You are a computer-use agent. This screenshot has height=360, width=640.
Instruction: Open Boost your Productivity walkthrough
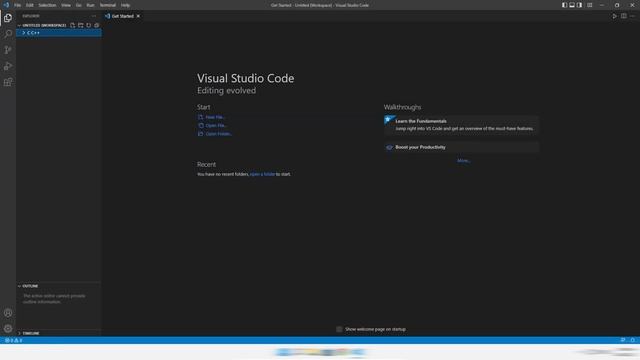(x=462, y=147)
